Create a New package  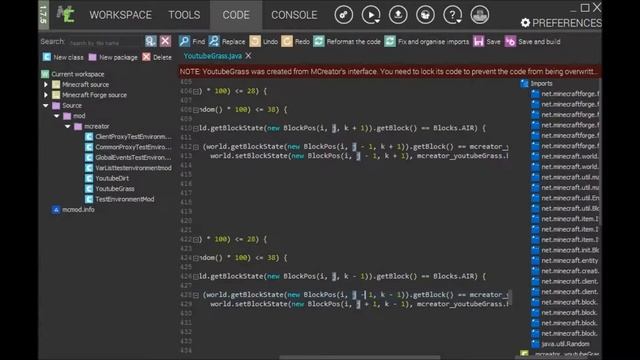[x=113, y=57]
